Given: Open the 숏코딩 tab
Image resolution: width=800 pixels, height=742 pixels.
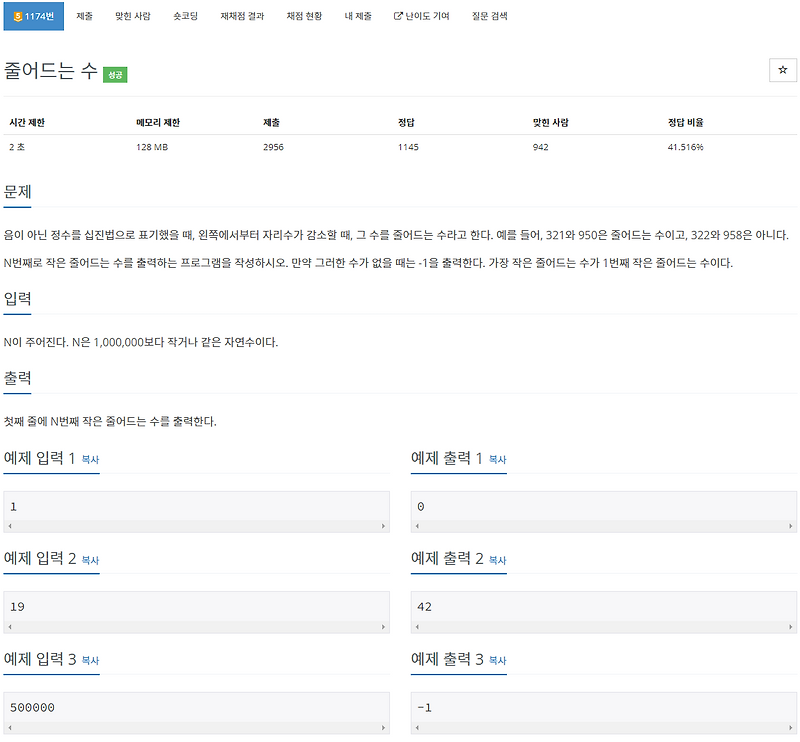Looking at the screenshot, I should [187, 15].
